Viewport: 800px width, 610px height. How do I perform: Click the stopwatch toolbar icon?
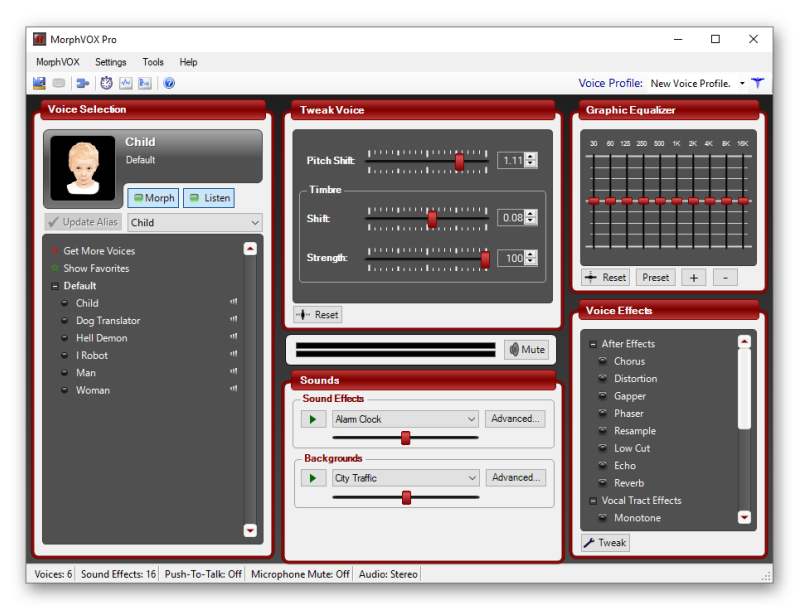click(x=106, y=83)
